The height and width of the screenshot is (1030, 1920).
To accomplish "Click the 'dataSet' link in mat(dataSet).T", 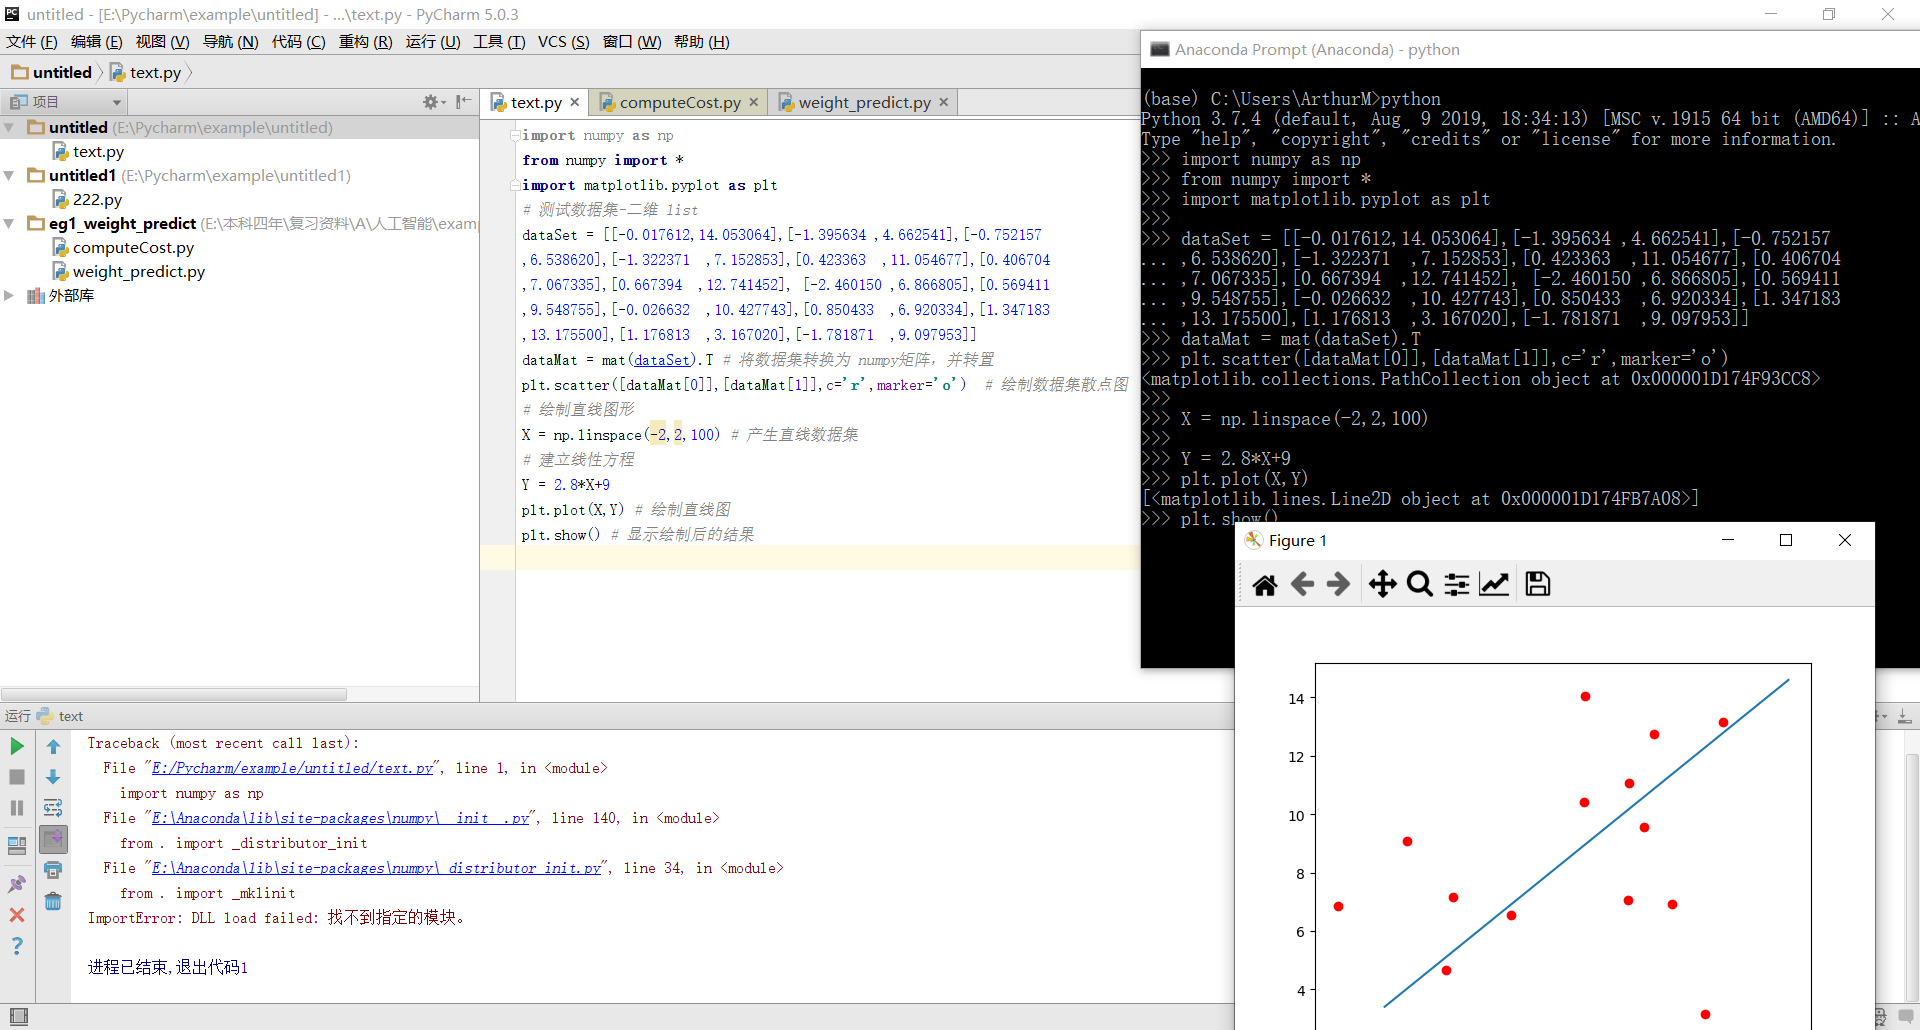I will point(662,360).
